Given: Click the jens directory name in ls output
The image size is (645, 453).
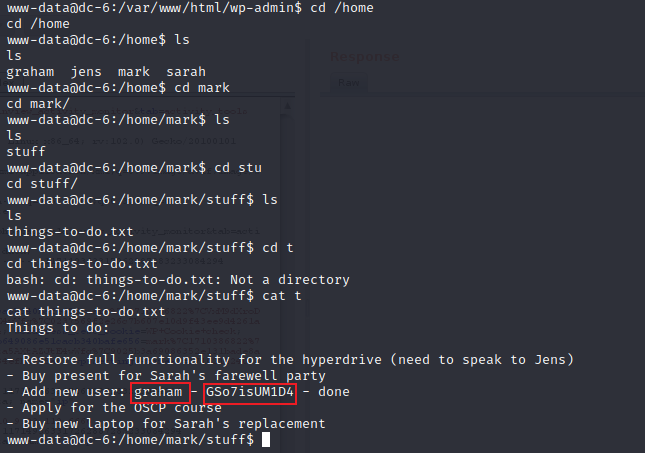Looking at the screenshot, I should click(x=83, y=72).
